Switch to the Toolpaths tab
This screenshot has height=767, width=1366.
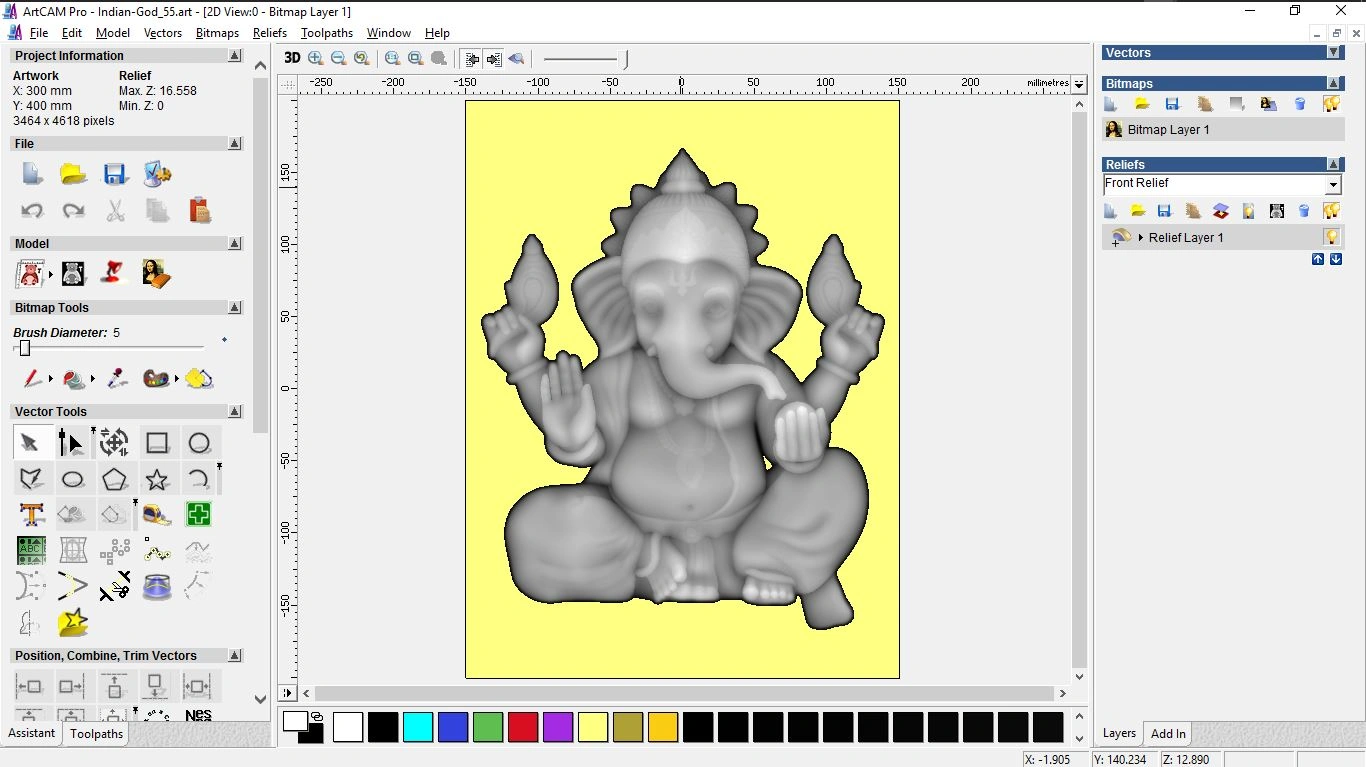[96, 733]
